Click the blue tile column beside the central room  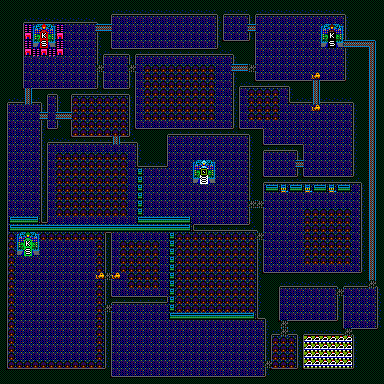(x=140, y=192)
